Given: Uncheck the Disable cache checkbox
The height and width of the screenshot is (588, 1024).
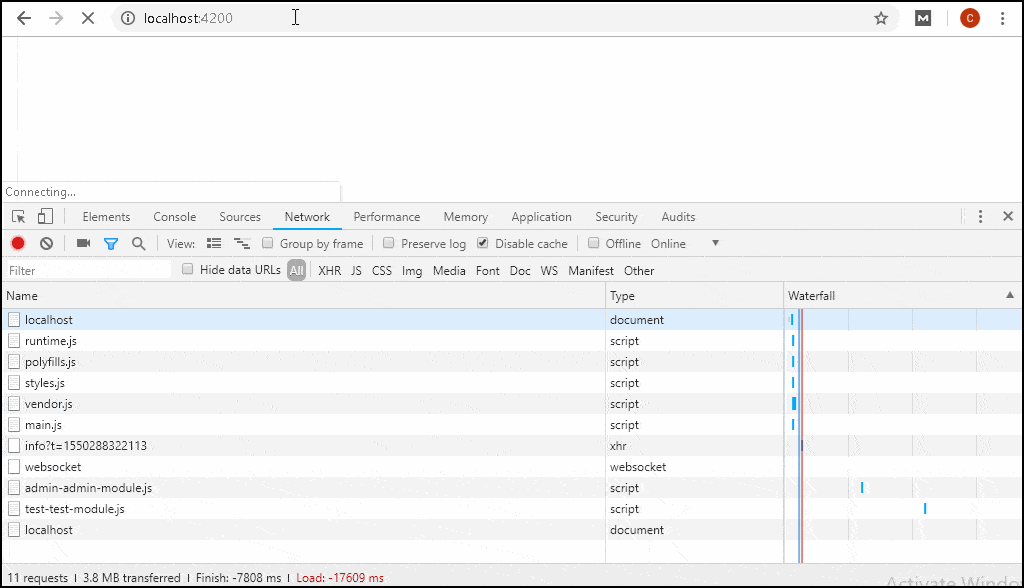Looking at the screenshot, I should [483, 243].
